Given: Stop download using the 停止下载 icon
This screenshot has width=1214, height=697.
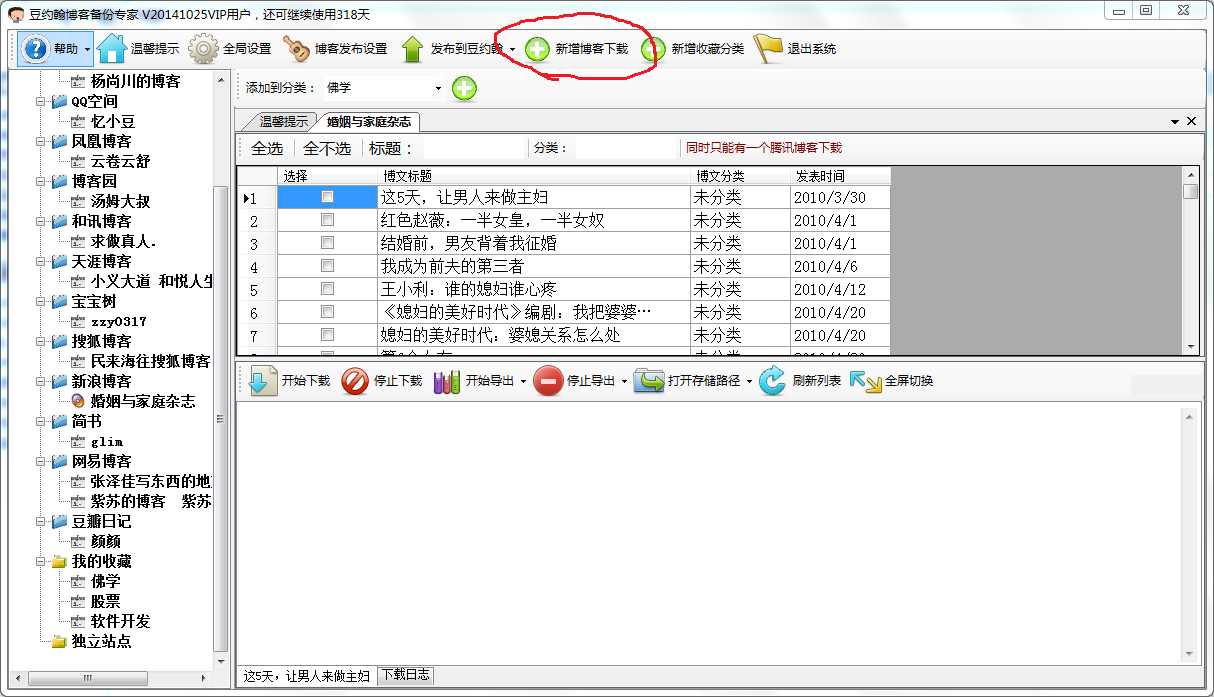Looking at the screenshot, I should pos(352,380).
